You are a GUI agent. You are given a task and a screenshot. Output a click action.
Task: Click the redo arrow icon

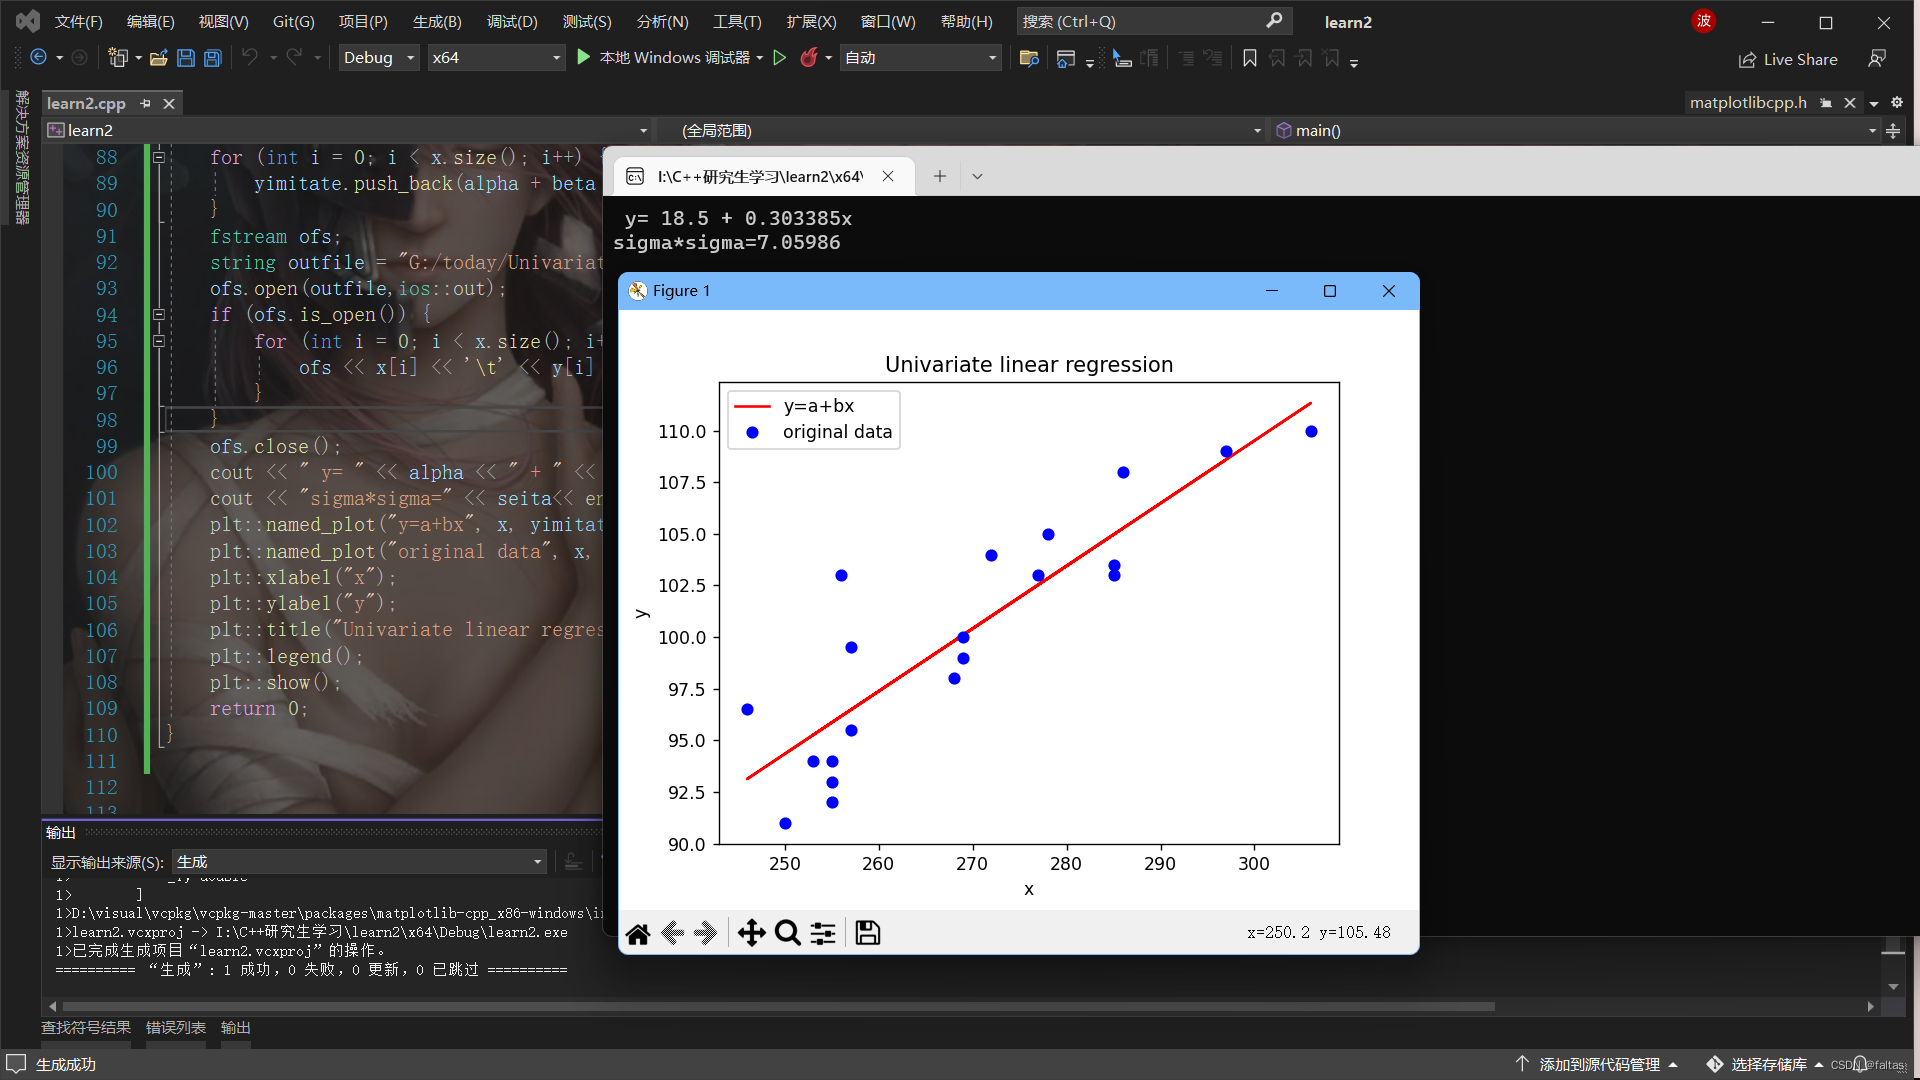[293, 58]
